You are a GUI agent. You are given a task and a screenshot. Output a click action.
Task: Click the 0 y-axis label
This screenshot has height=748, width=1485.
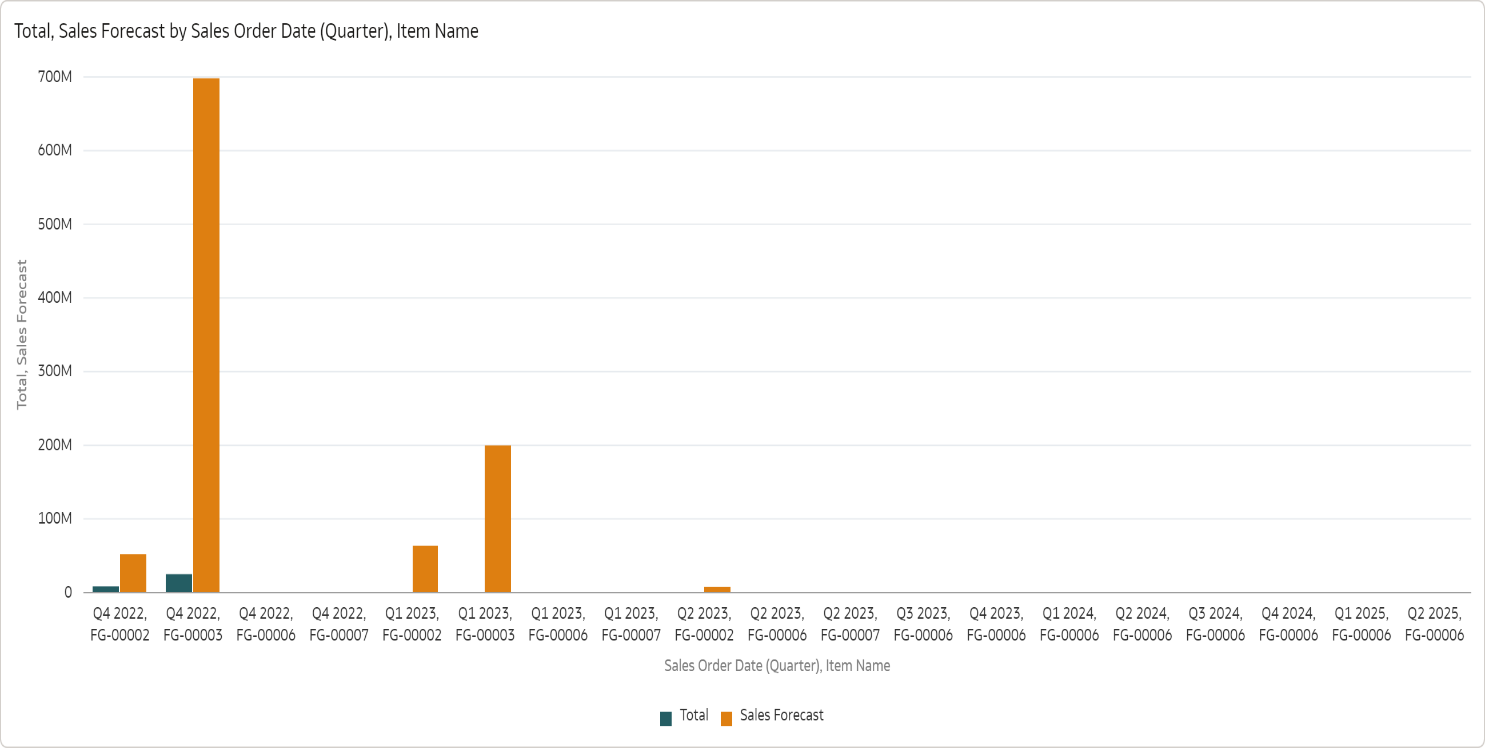[68, 592]
